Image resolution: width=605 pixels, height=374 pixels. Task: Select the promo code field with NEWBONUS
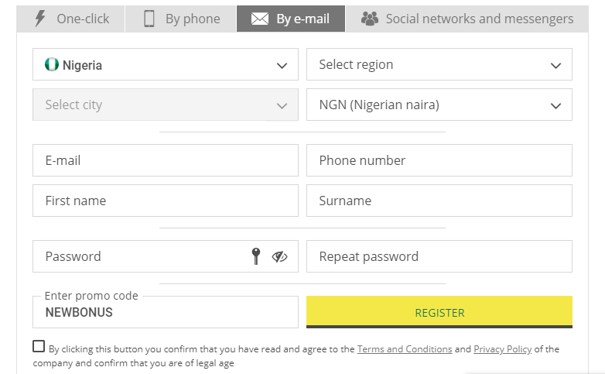coord(166,312)
